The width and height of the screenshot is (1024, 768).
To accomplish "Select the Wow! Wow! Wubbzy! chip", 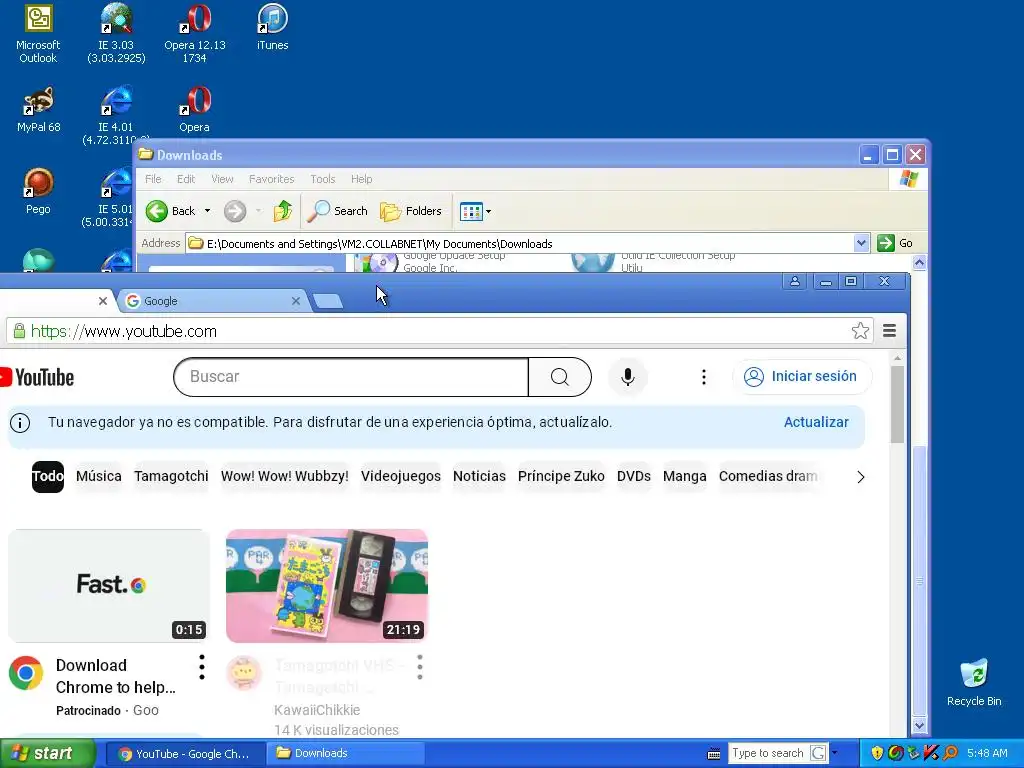I will 285,476.
